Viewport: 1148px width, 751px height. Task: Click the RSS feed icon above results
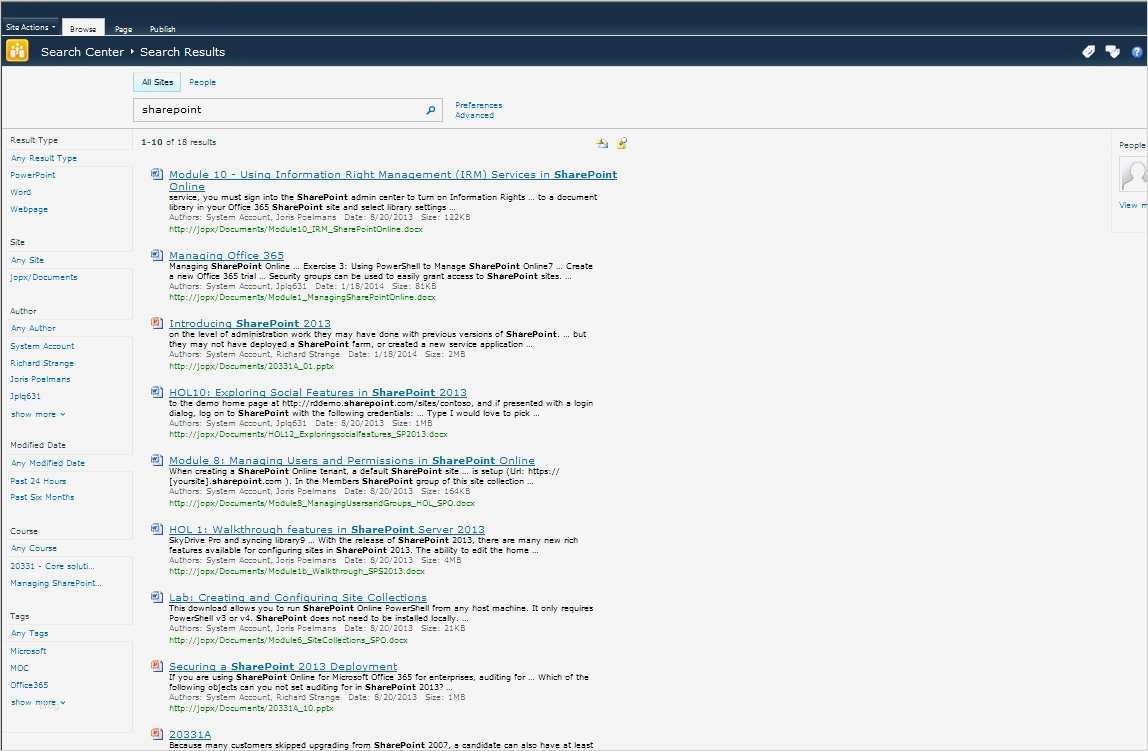tap(622, 143)
